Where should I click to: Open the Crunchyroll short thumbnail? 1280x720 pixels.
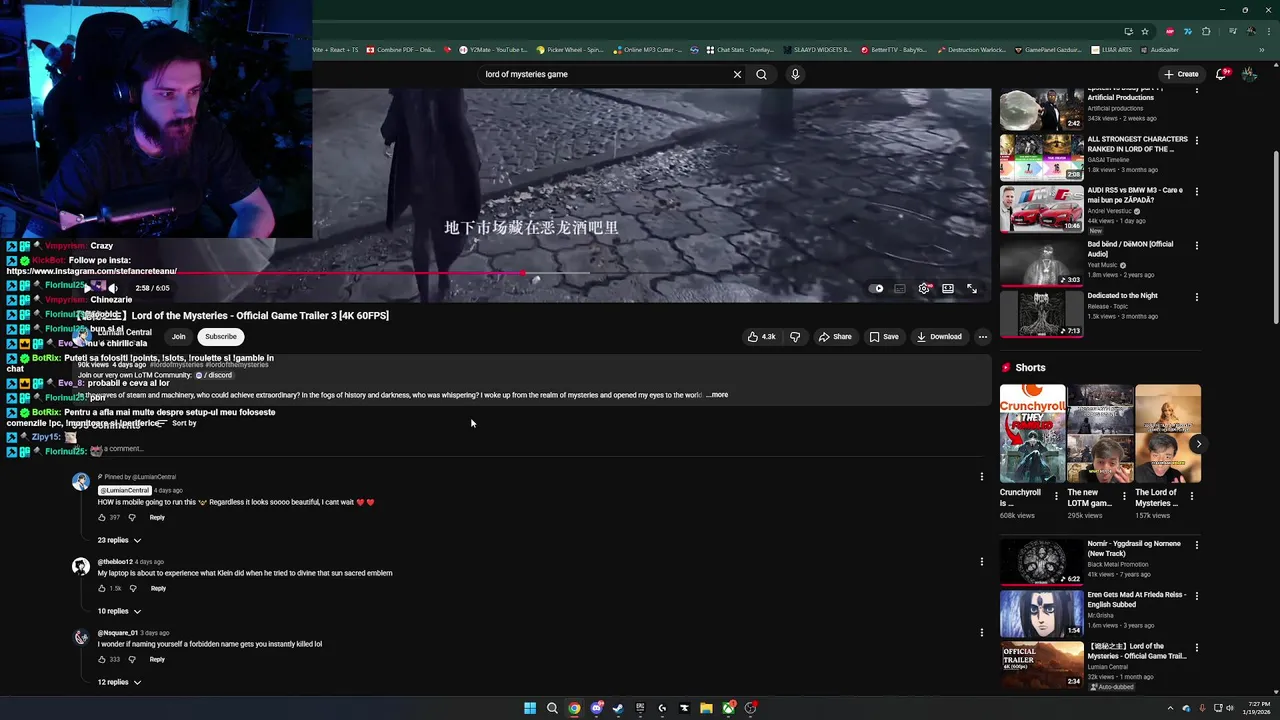click(1032, 433)
